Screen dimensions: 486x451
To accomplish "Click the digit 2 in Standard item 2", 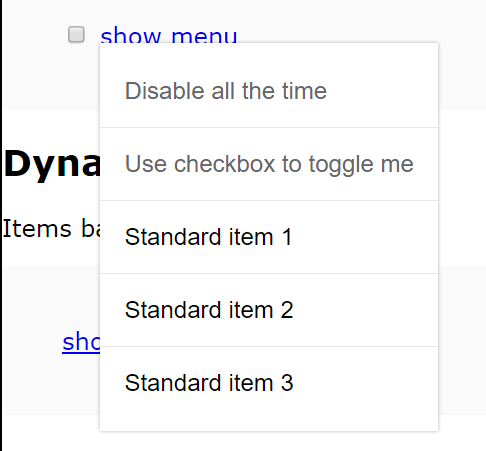I will point(287,310).
